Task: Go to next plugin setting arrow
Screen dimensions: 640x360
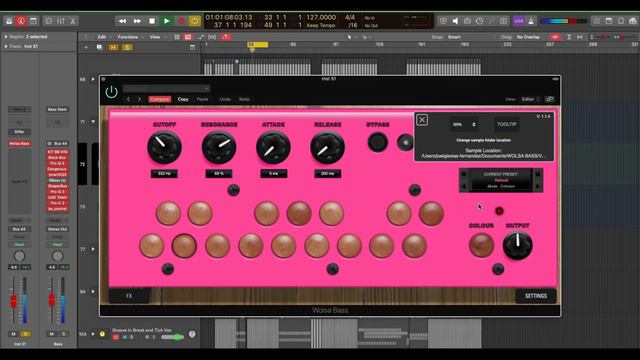Action: (139, 99)
